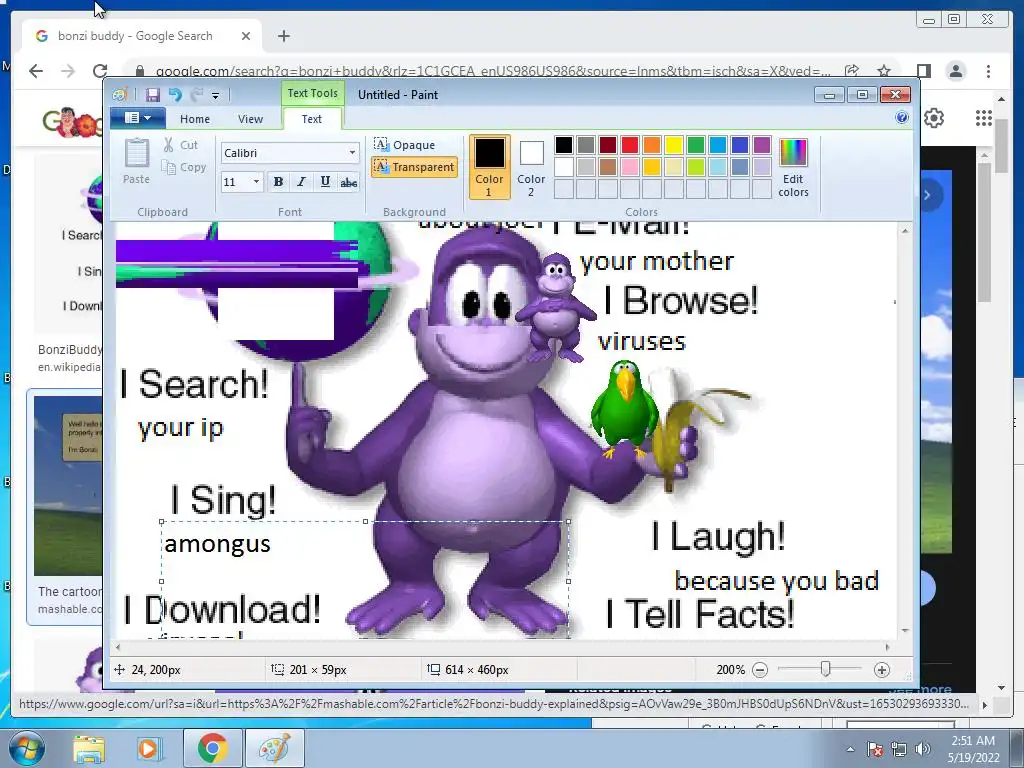
Task: Click the Cut scissors button
Action: (x=180, y=145)
